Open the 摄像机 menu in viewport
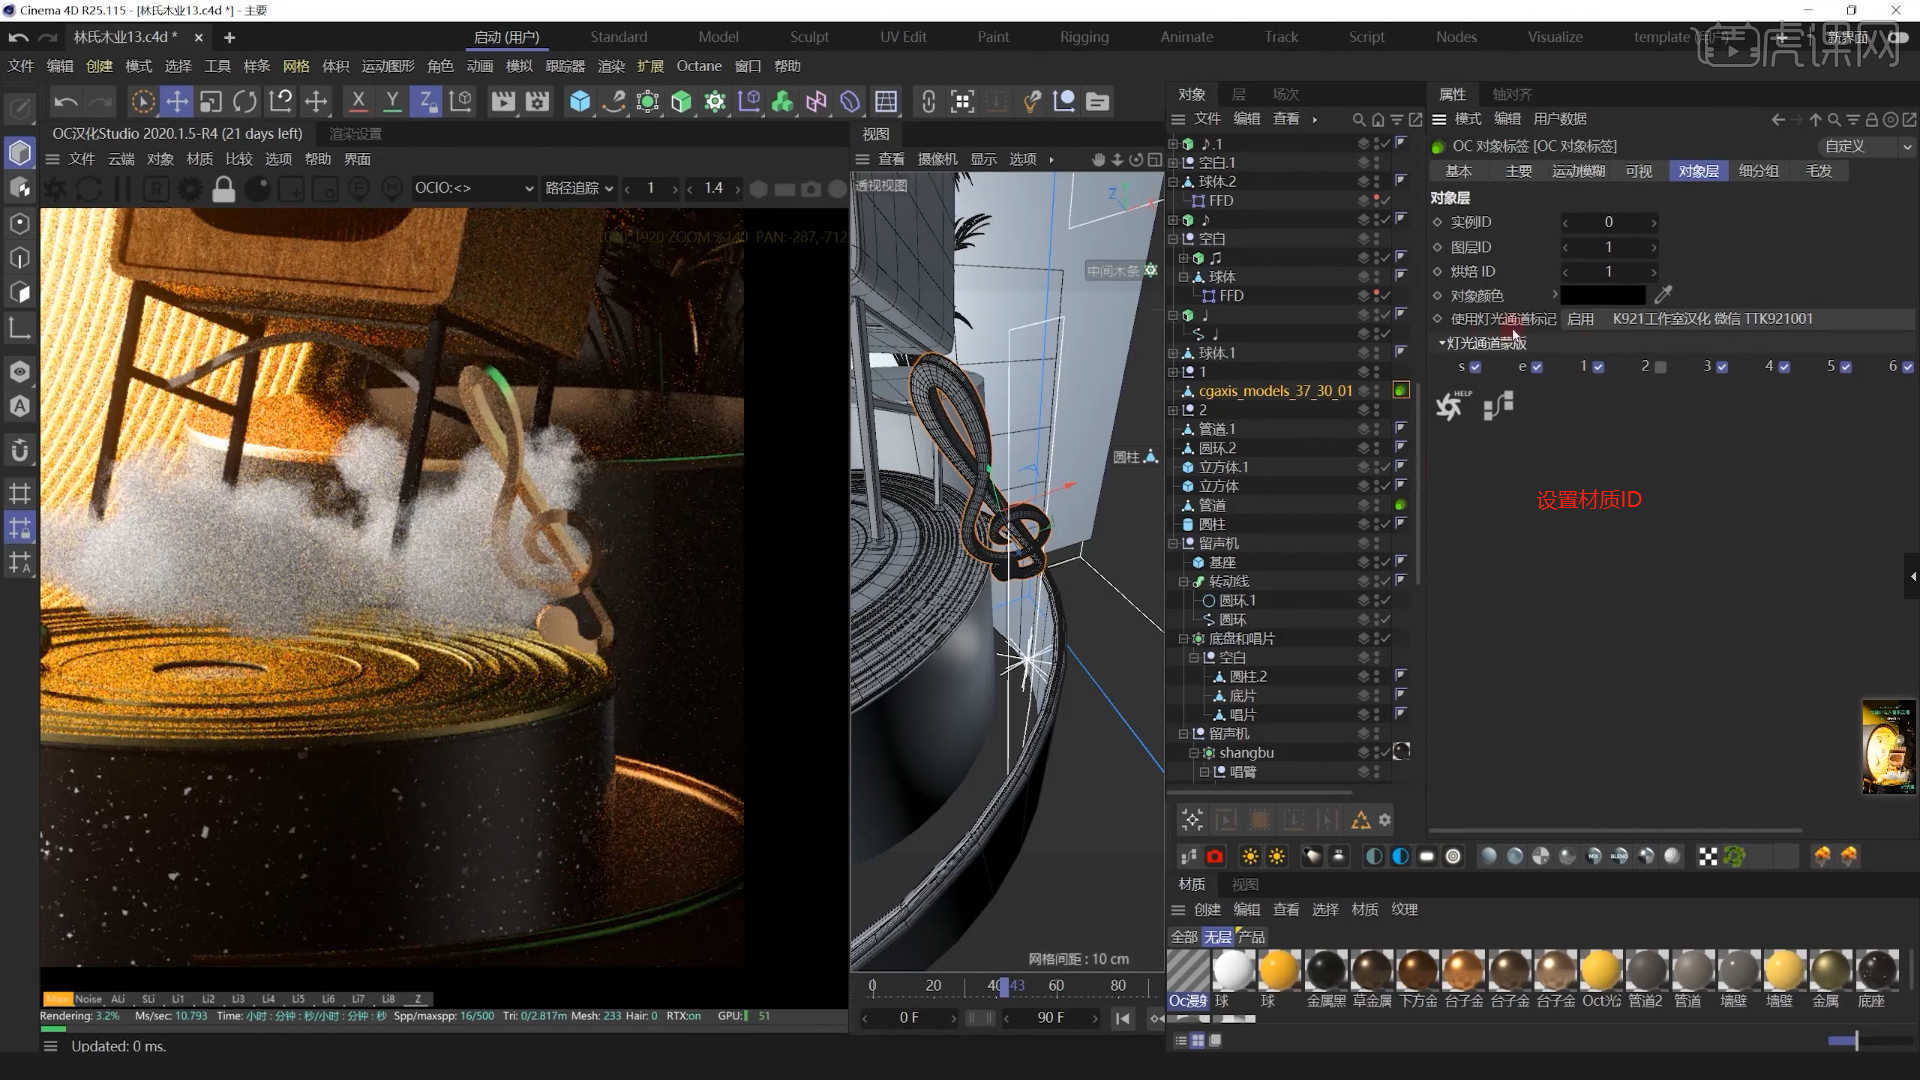This screenshot has width=1920, height=1080. coord(937,159)
